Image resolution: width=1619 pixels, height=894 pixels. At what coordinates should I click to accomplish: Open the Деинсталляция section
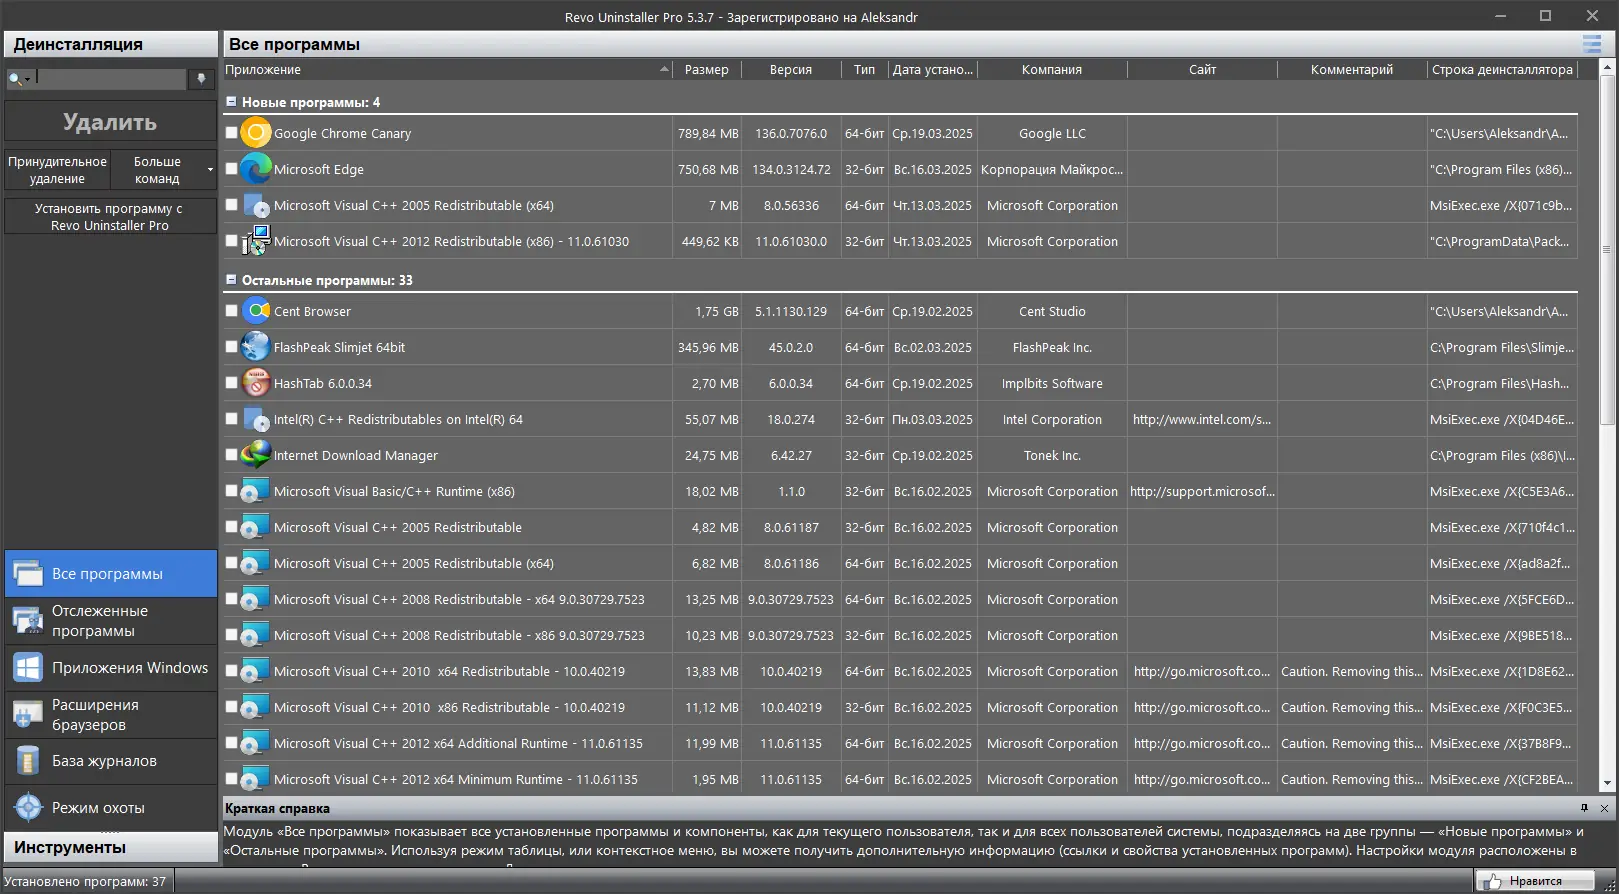(111, 44)
